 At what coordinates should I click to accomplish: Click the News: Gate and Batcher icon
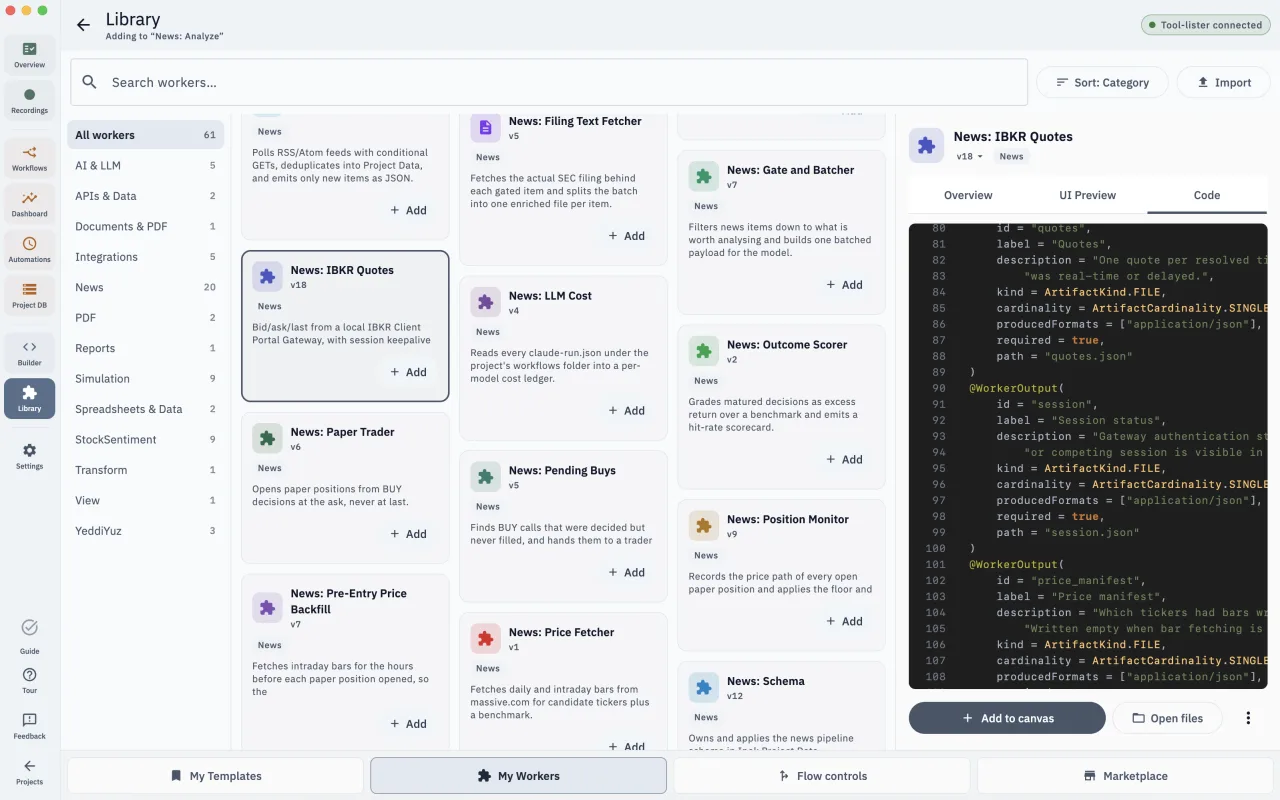coord(703,176)
